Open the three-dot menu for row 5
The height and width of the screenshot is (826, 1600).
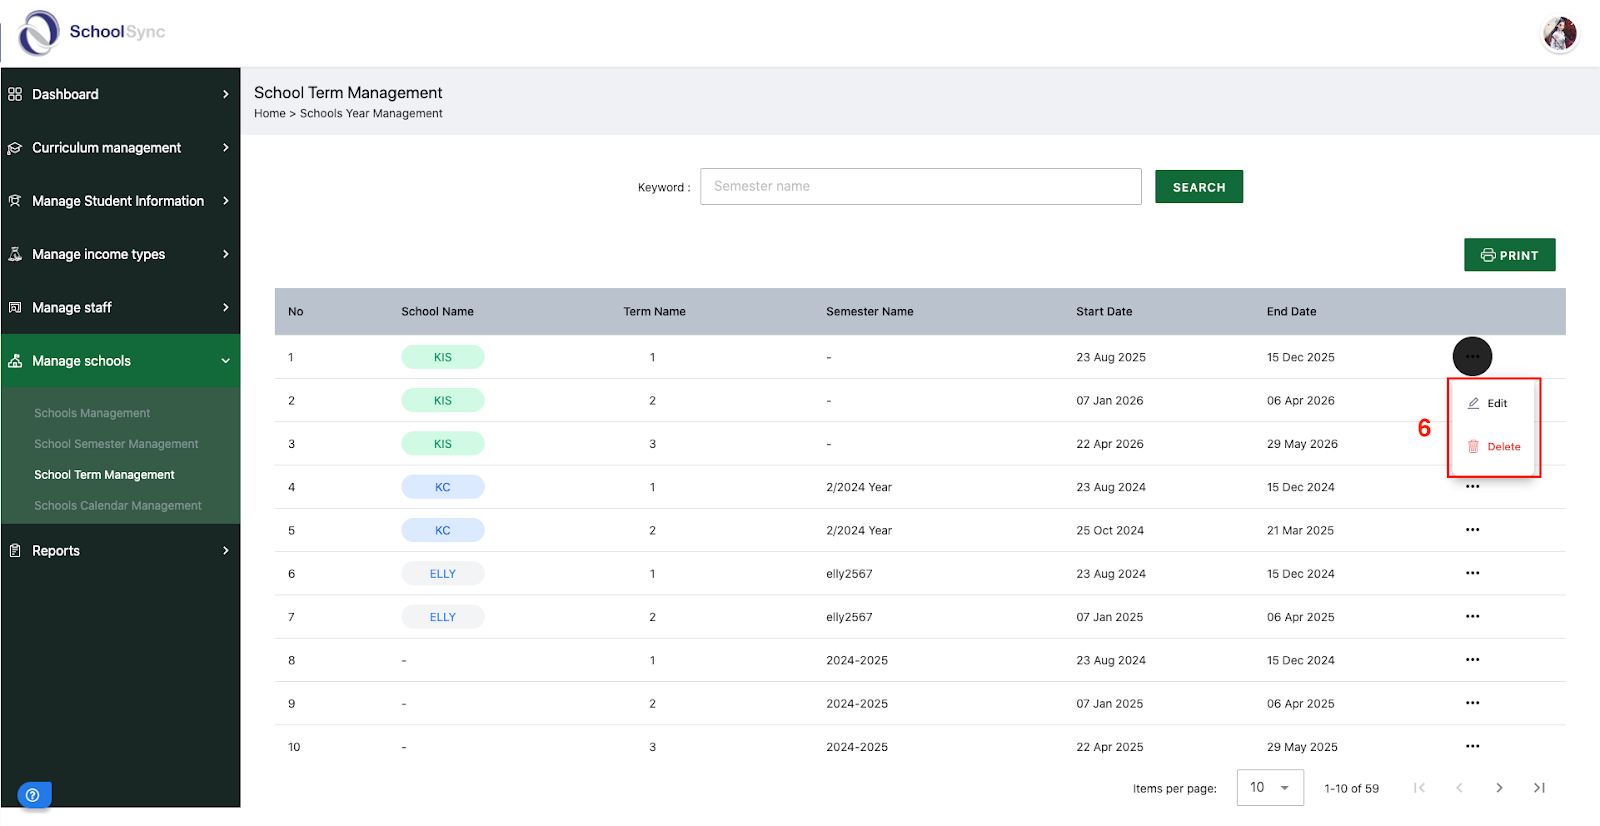pos(1472,530)
